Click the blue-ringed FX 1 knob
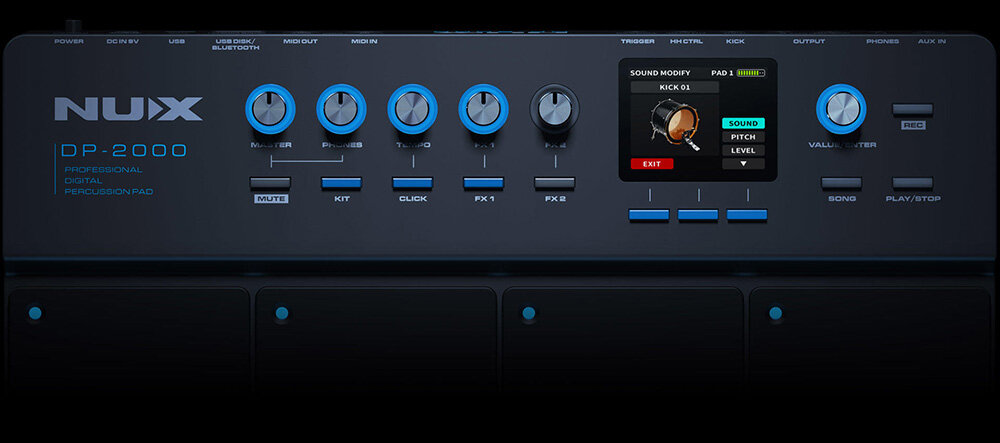Screen dimensions: 1000x443 pos(483,108)
